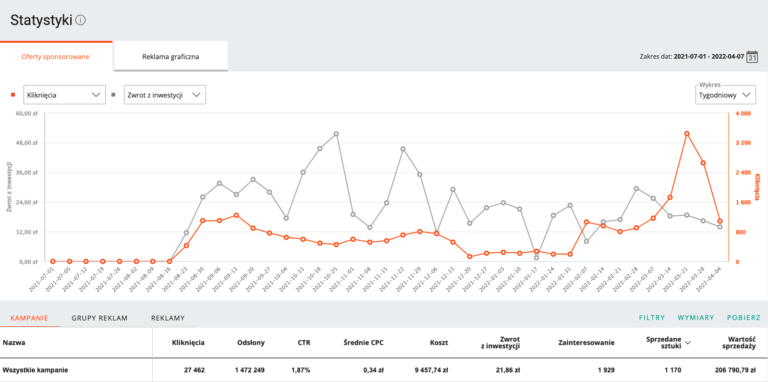Click the gray peak point at 2021-10-25
Viewport: 768px width, 382px height.
pos(336,134)
